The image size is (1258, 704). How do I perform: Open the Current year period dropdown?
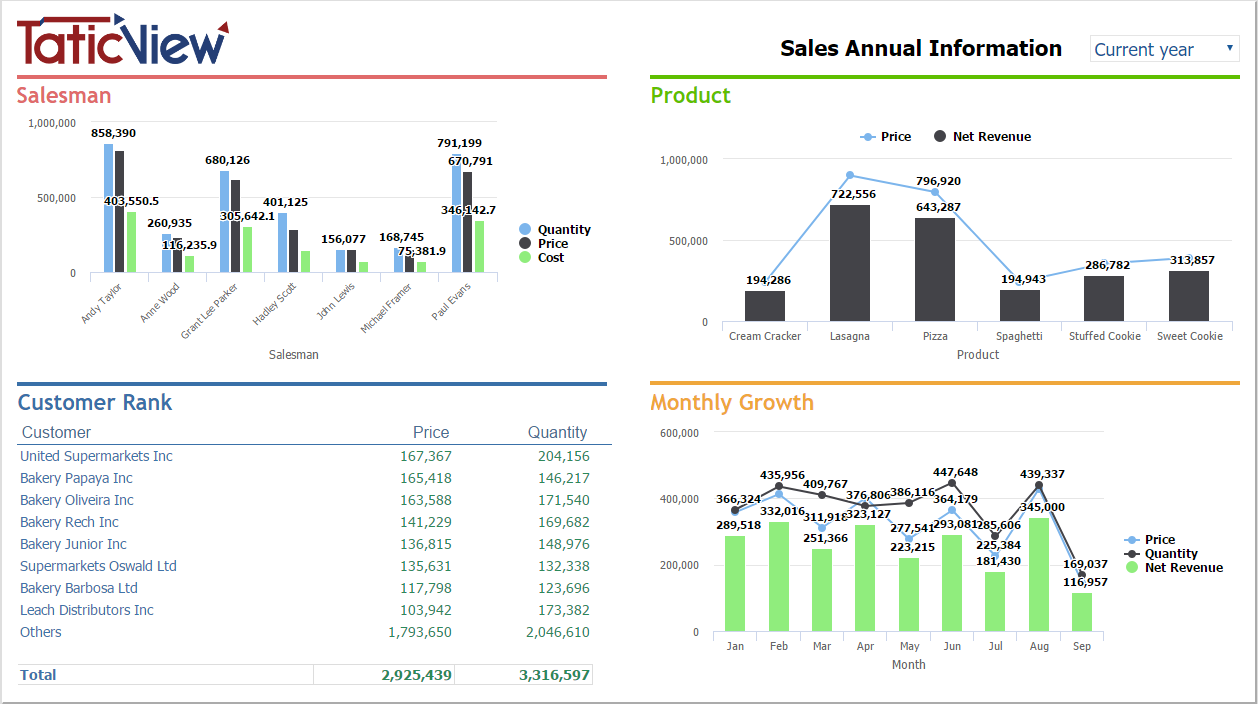tap(1163, 48)
